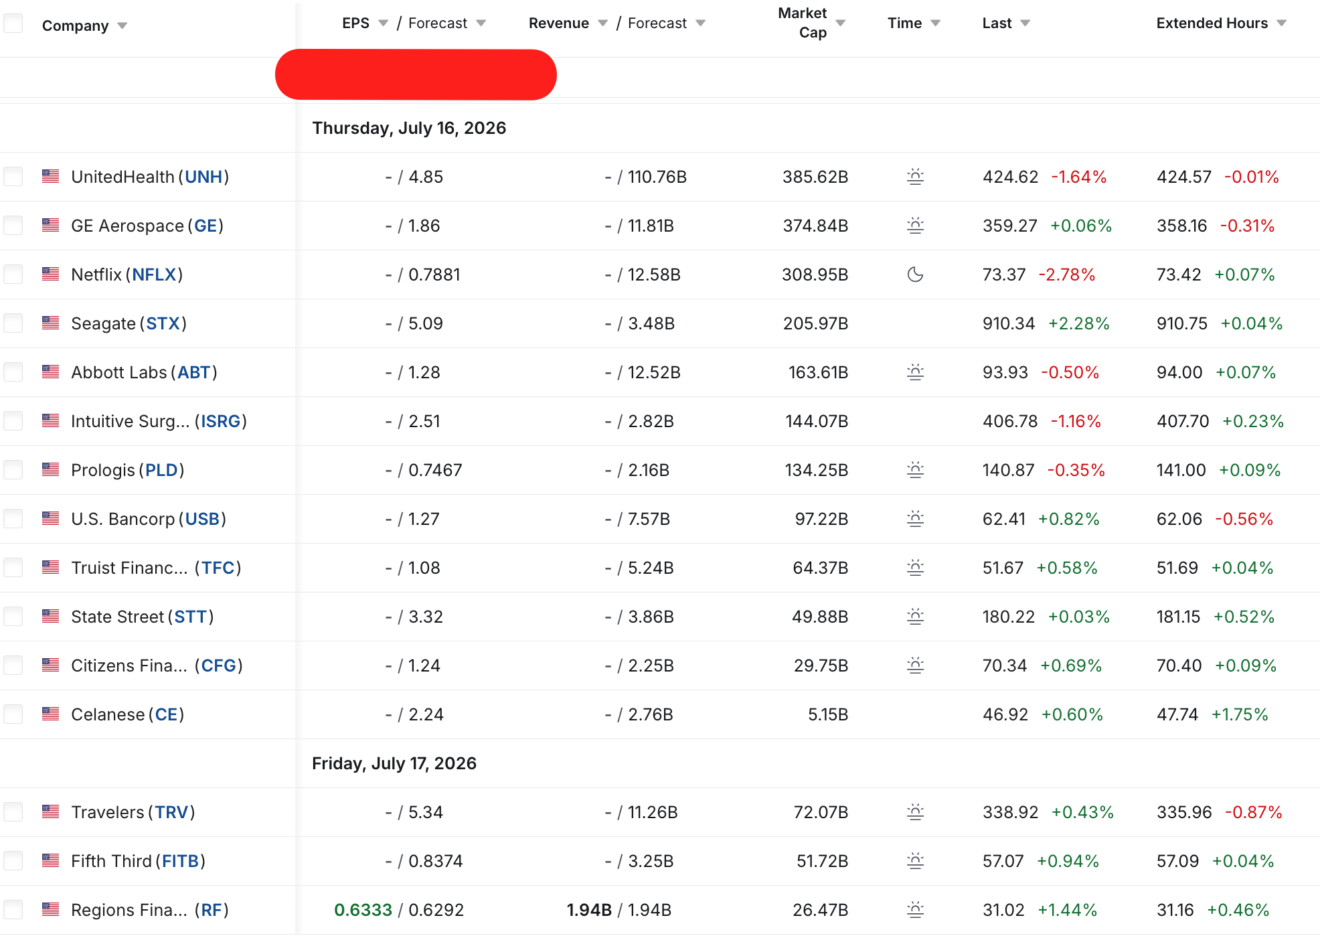Tick the Fifth Third row checkbox
1320x936 pixels.
[x=13, y=861]
